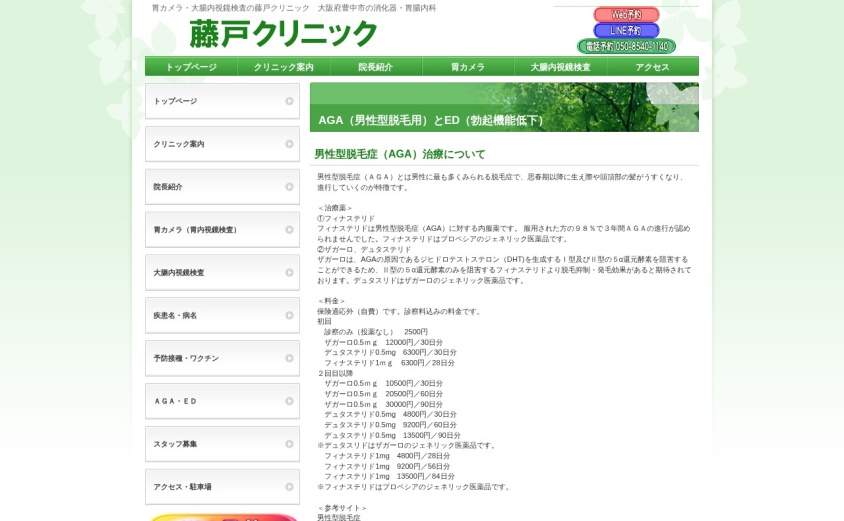Select クリニック案内 in the sidebar

pos(222,144)
